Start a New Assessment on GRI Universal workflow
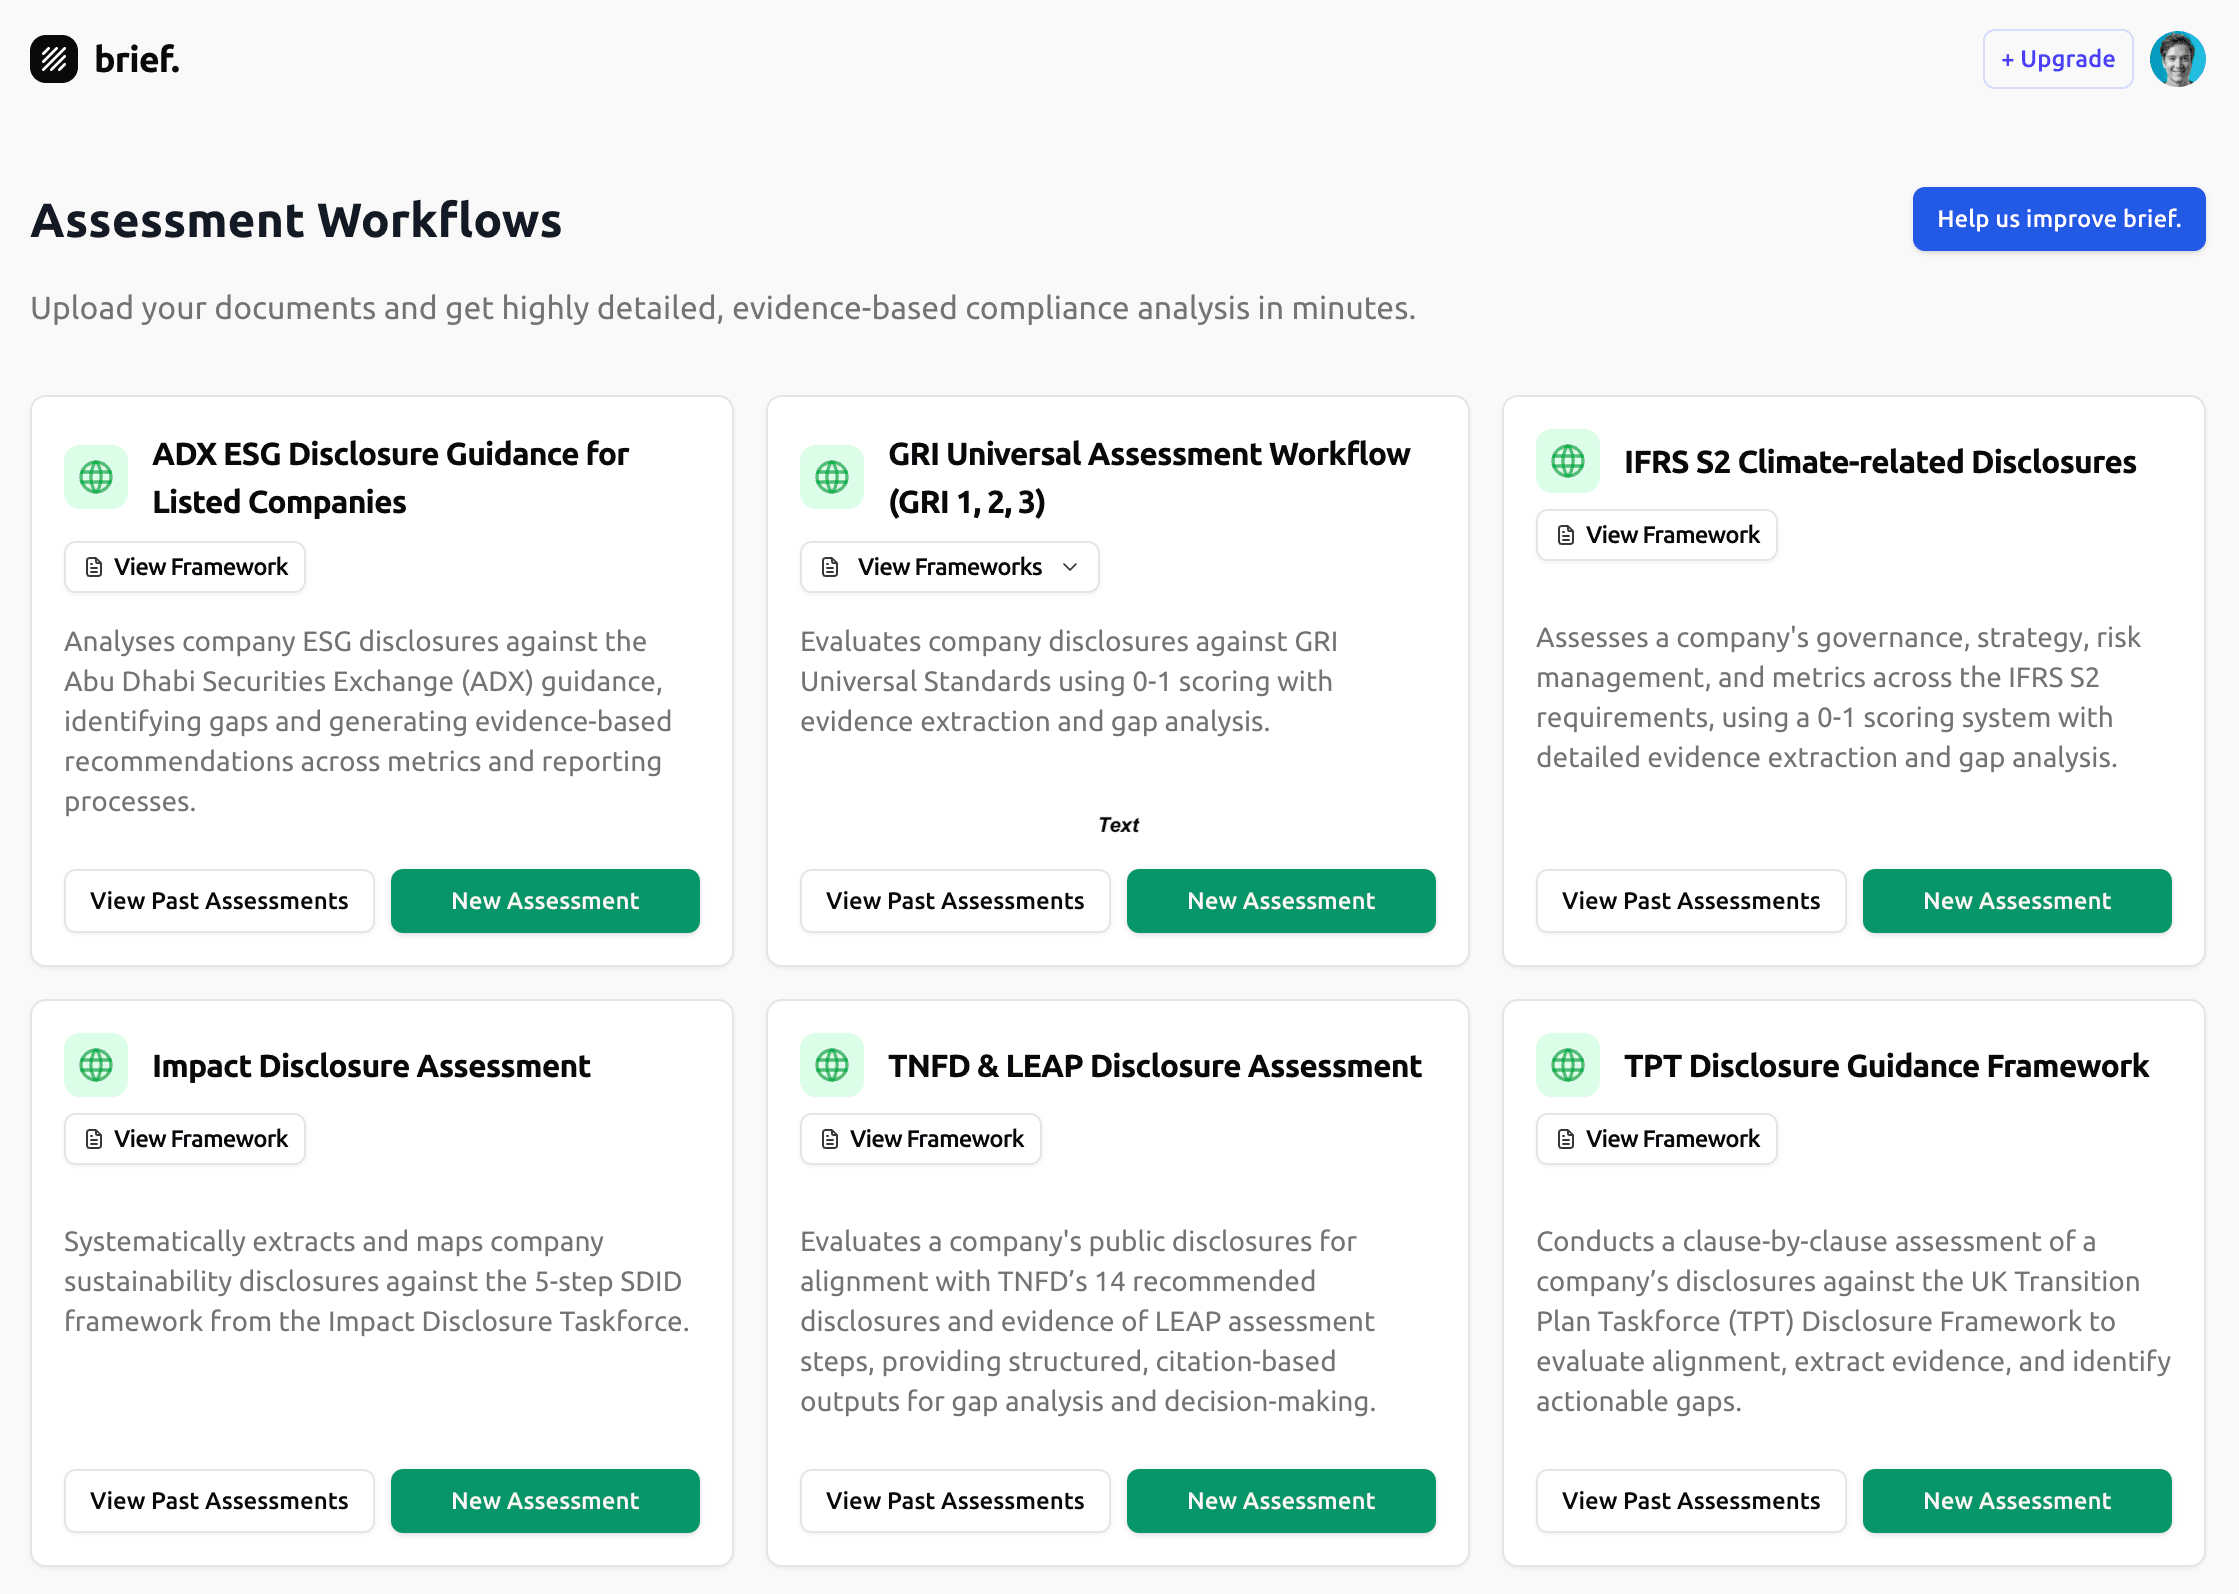The width and height of the screenshot is (2239, 1594). tap(1281, 900)
